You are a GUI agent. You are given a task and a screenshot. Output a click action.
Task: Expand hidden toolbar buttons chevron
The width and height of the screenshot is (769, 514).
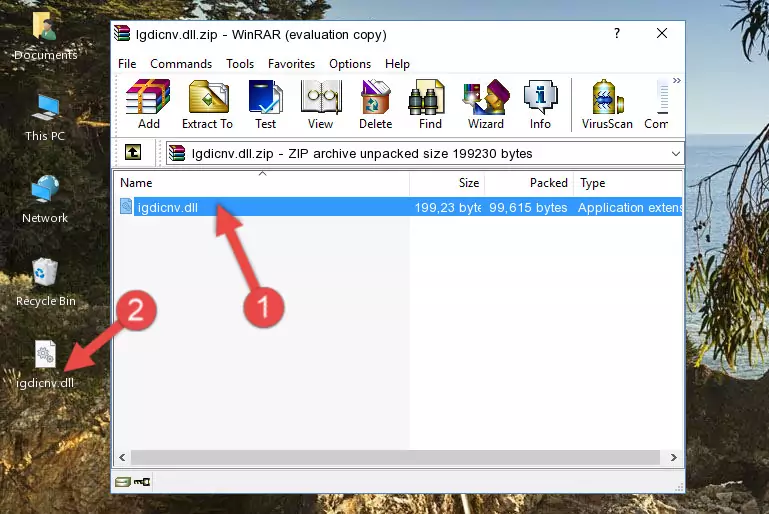(x=677, y=80)
